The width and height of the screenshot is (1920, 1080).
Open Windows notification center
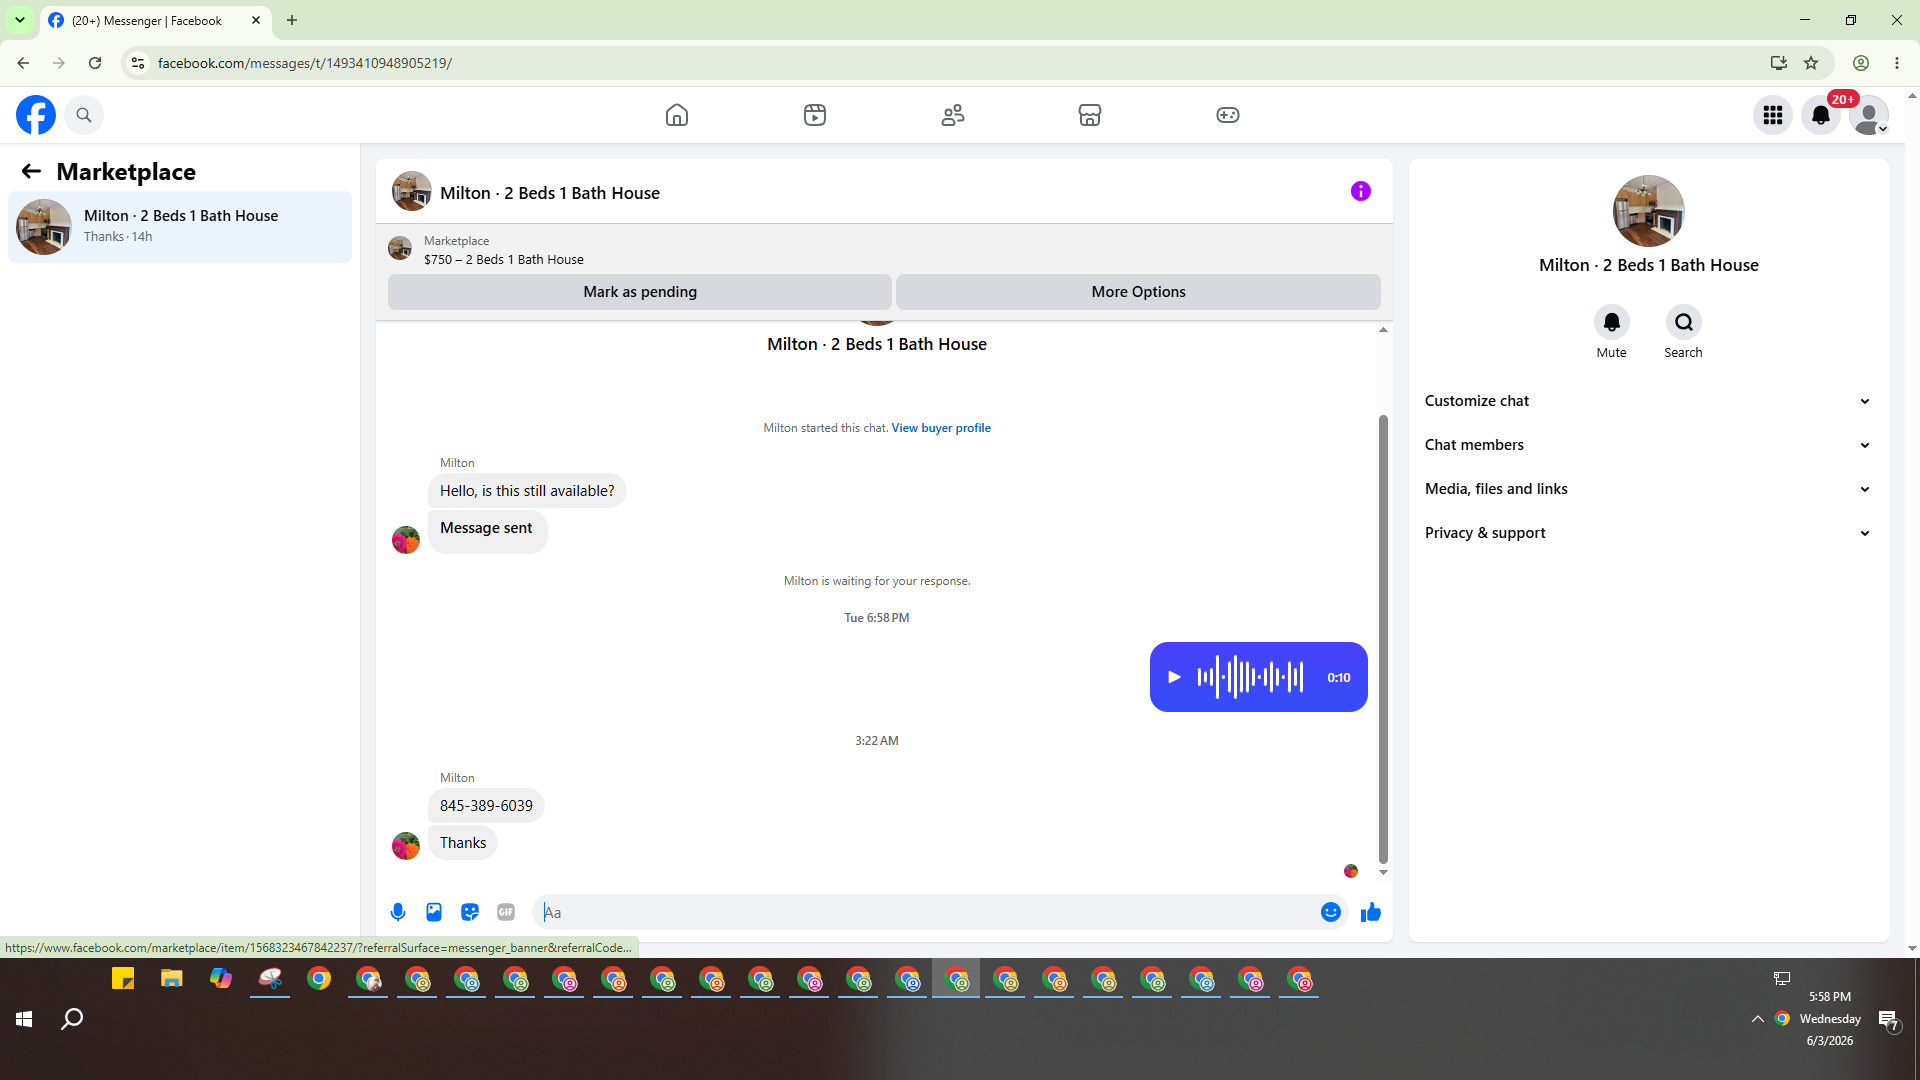(x=1889, y=1019)
